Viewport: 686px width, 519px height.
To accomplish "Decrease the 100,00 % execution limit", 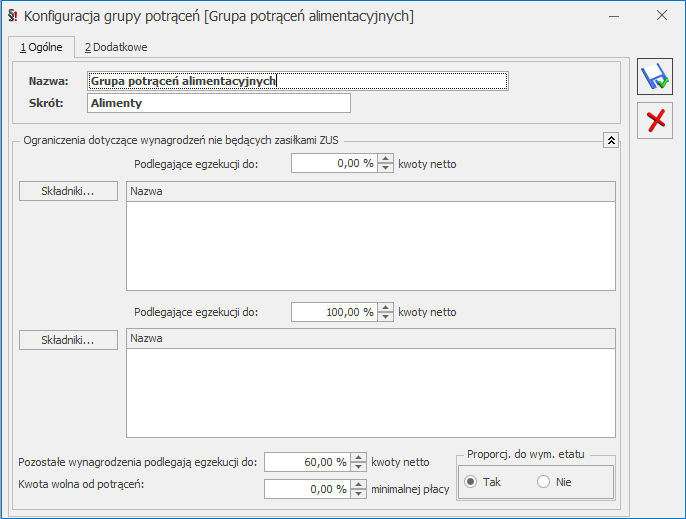I will click(386, 317).
